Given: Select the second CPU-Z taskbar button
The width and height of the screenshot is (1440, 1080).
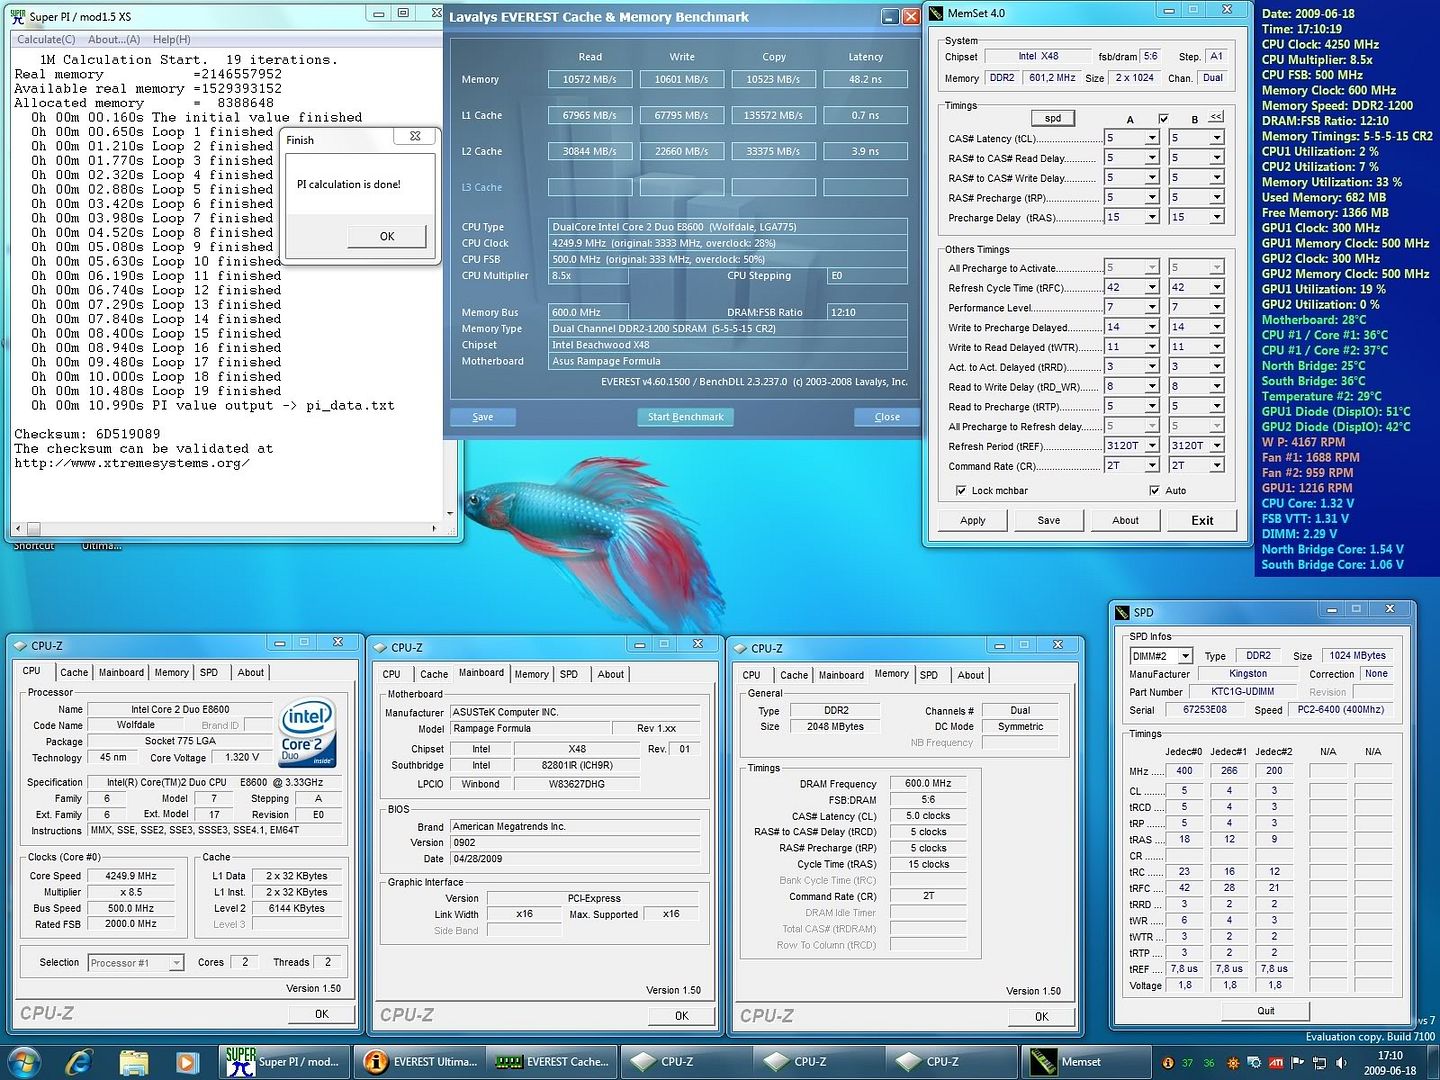Looking at the screenshot, I should click(818, 1062).
